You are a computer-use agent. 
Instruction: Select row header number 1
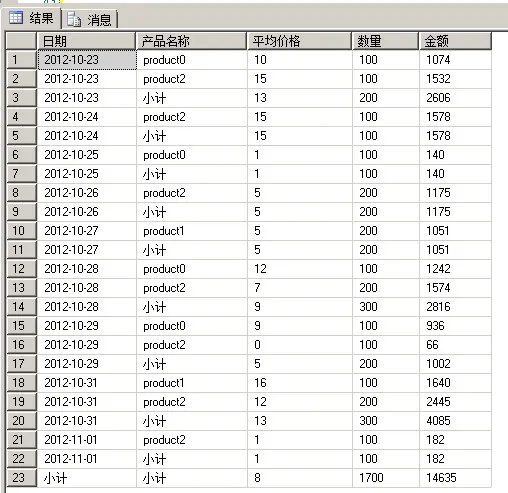tap(21, 60)
